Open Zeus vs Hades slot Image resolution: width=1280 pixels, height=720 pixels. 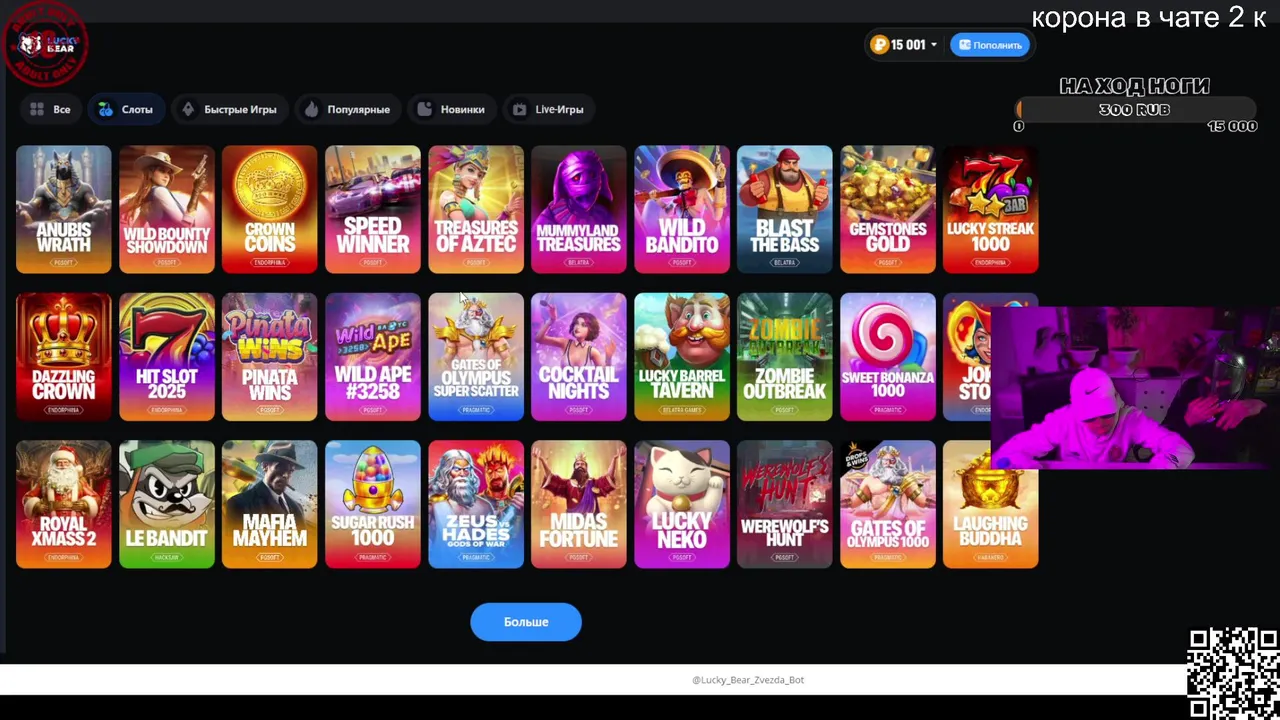point(476,504)
